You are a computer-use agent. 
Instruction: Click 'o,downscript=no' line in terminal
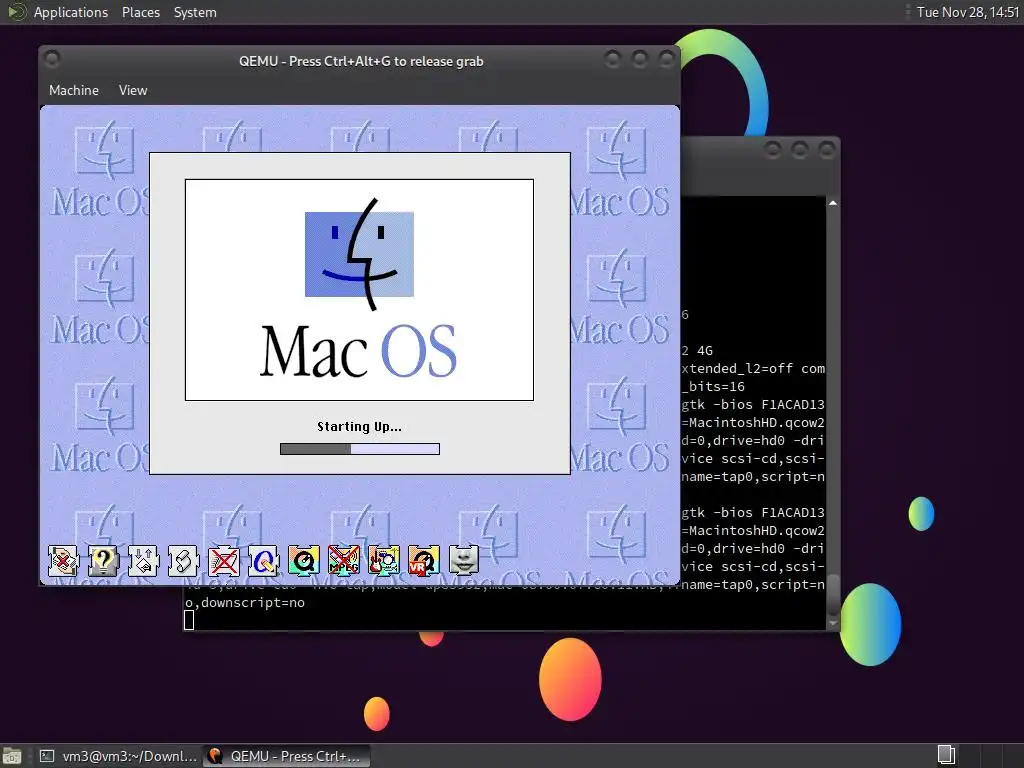245,602
